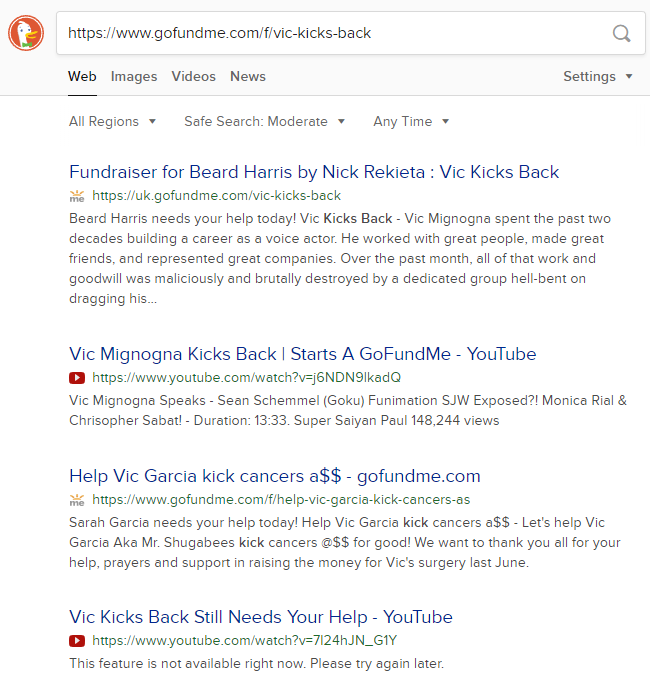Expand the All Regions filter
650x690 pixels.
[x=113, y=121]
